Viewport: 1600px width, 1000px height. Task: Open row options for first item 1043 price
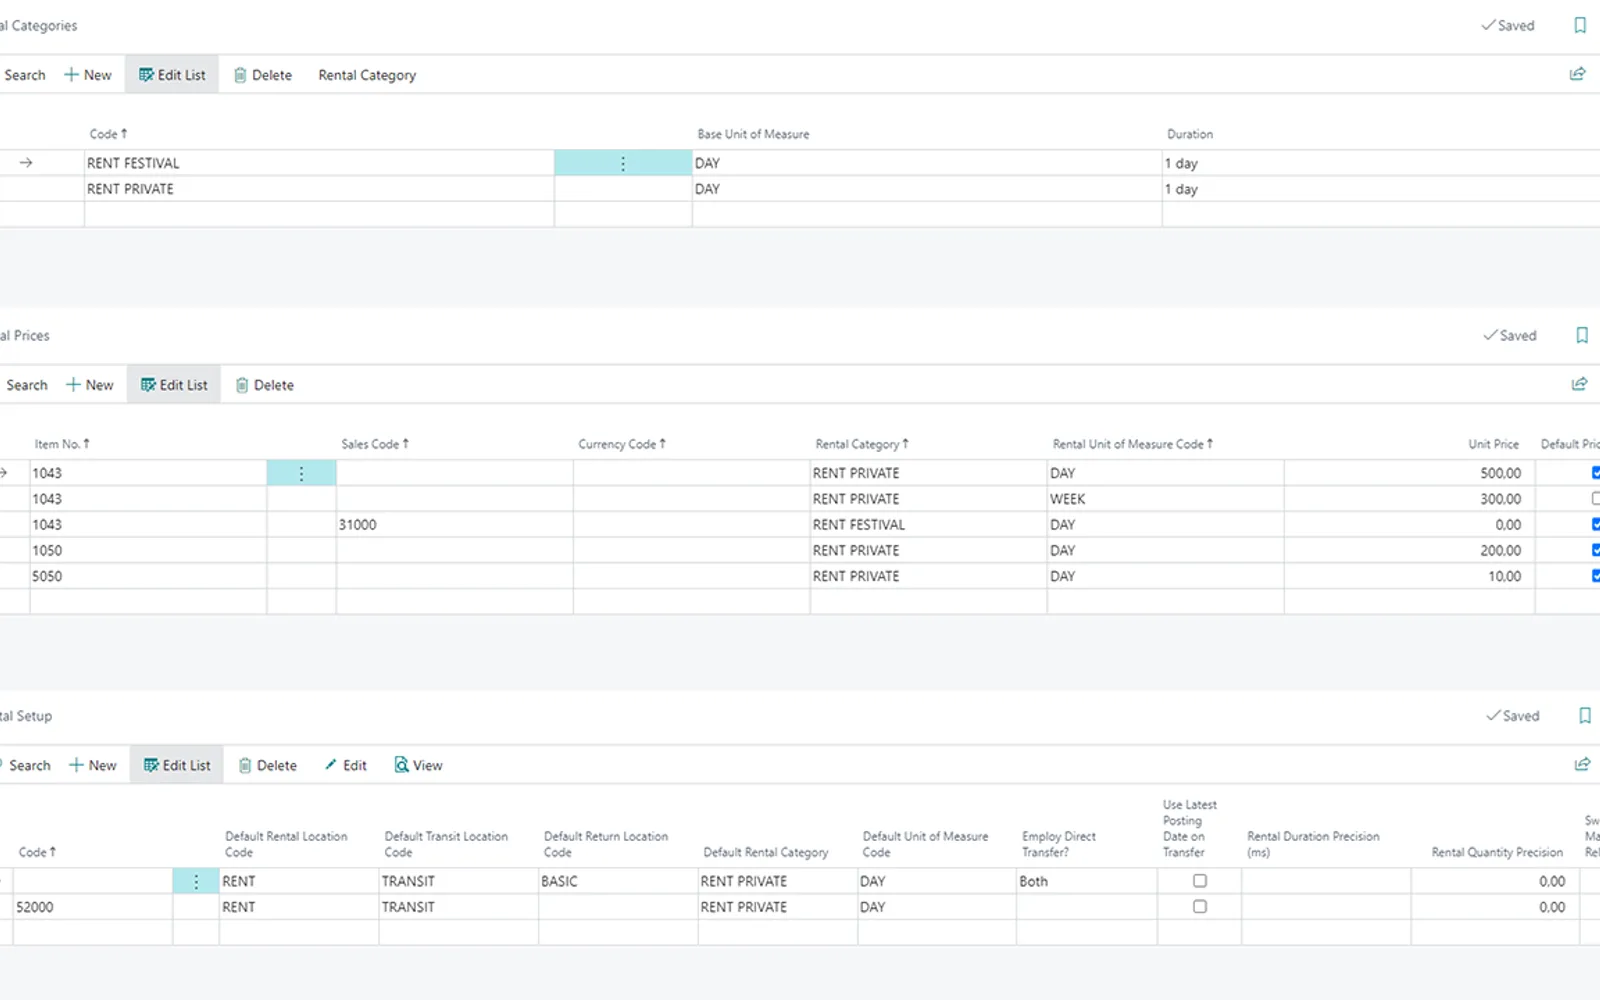coord(301,473)
